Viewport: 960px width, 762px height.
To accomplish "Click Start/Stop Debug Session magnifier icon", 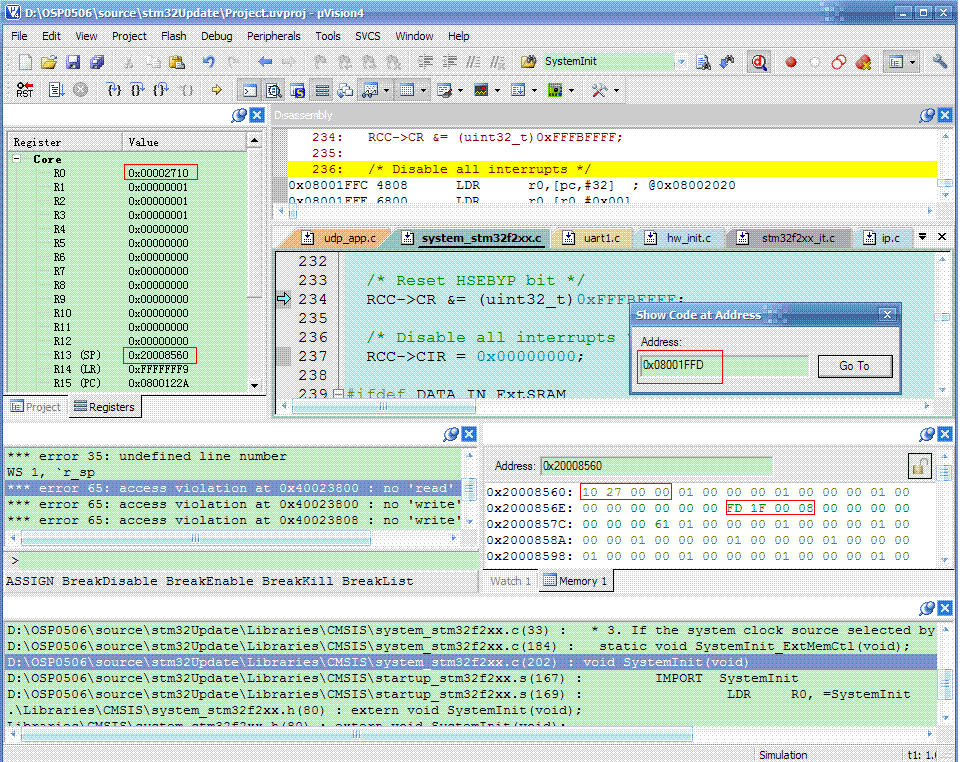I will click(x=759, y=62).
